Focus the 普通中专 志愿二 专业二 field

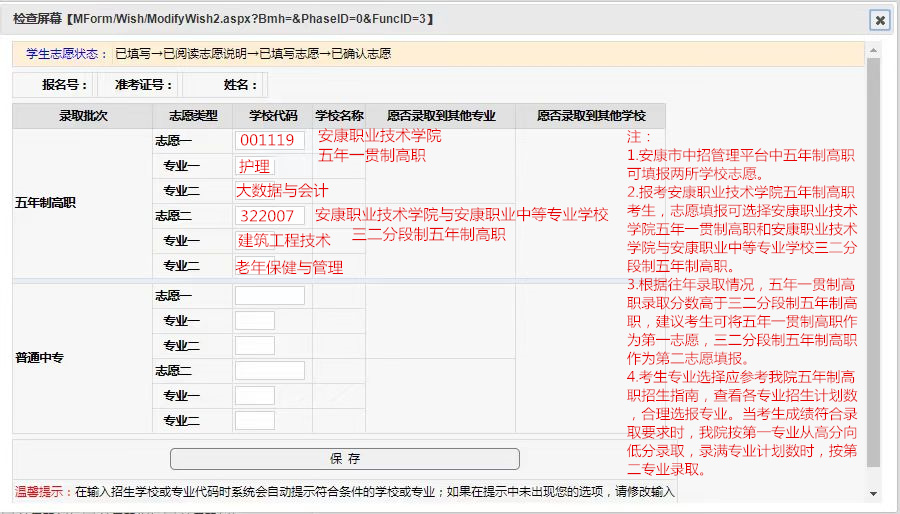254,421
